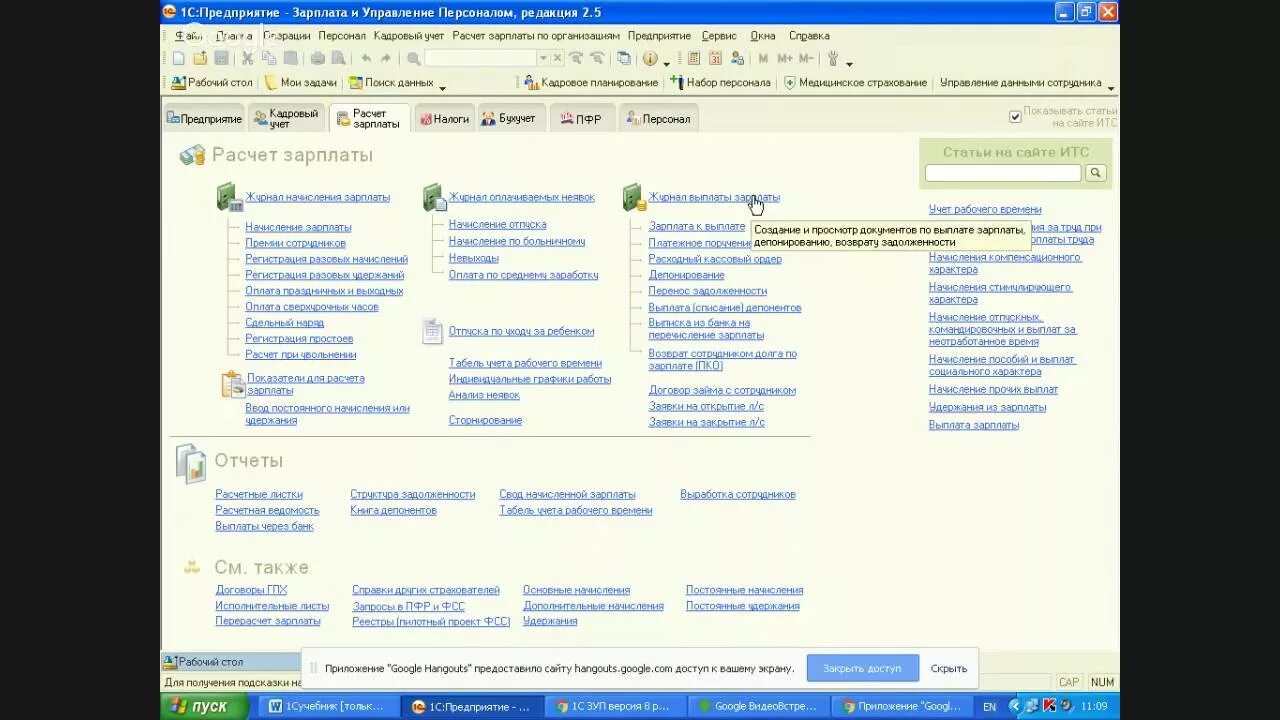Click the EN language indicator in tray
The height and width of the screenshot is (720, 1280).
(x=989, y=707)
